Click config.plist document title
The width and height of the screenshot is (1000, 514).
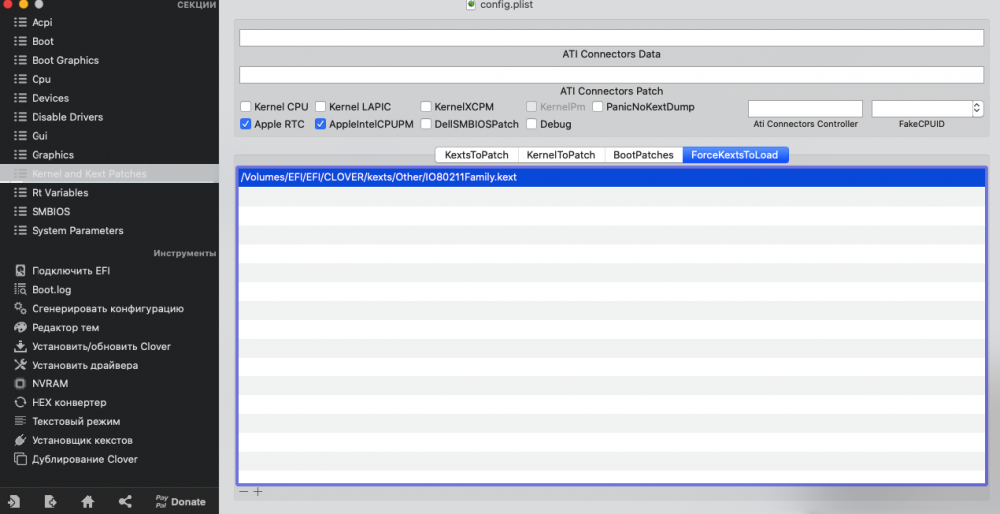[506, 4]
